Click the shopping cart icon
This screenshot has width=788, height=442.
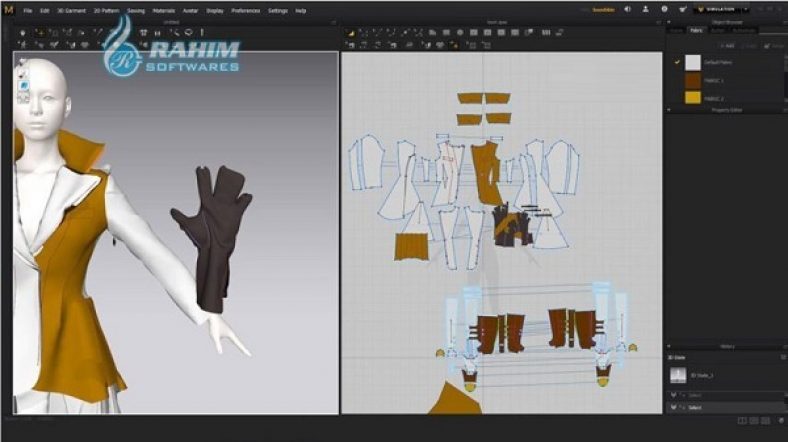coord(684,9)
